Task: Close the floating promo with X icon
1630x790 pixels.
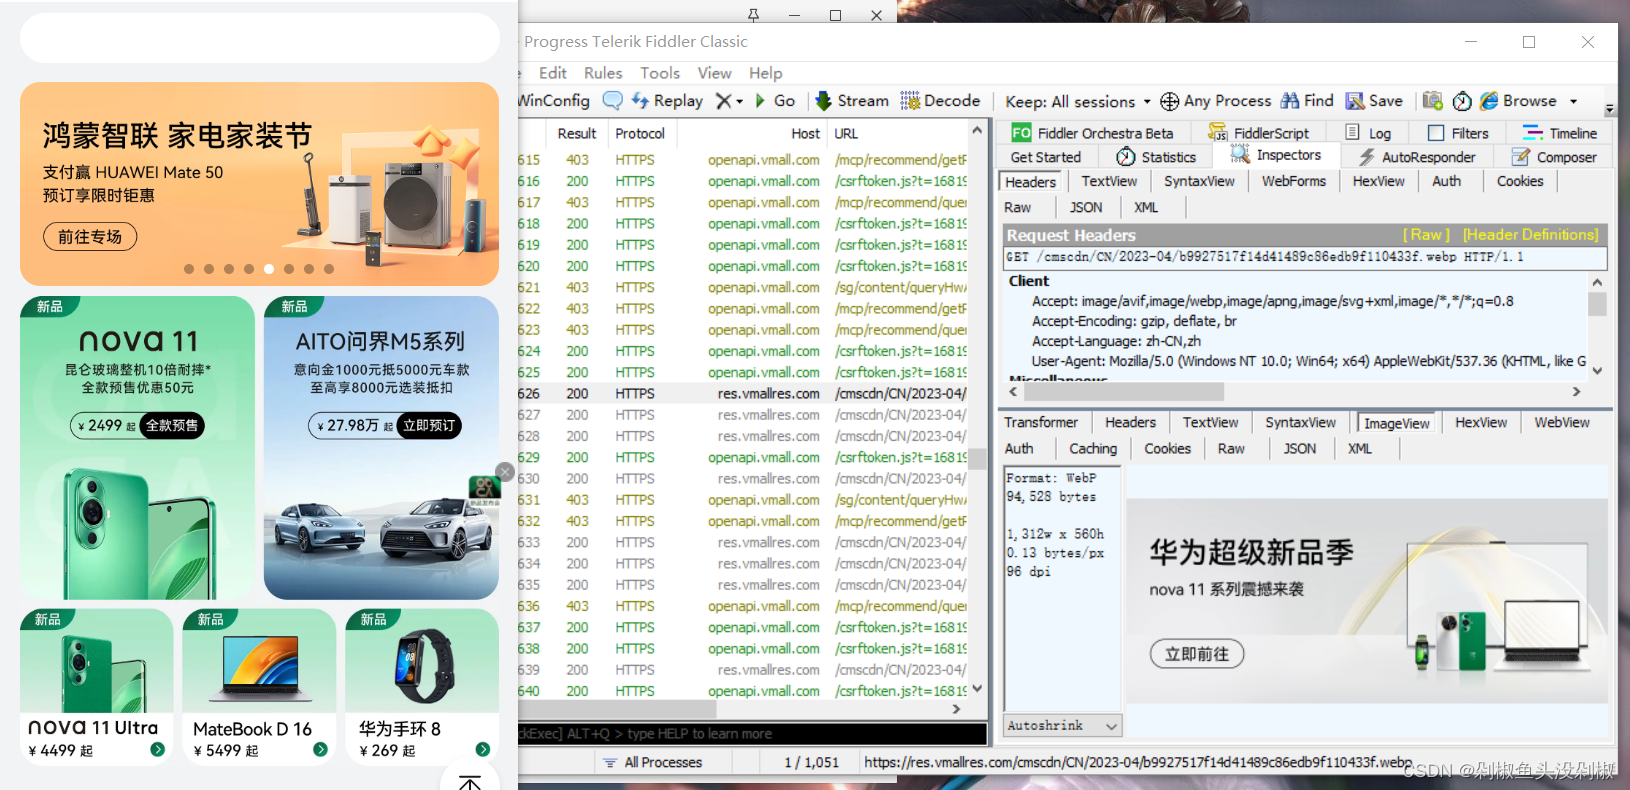Action: [505, 472]
